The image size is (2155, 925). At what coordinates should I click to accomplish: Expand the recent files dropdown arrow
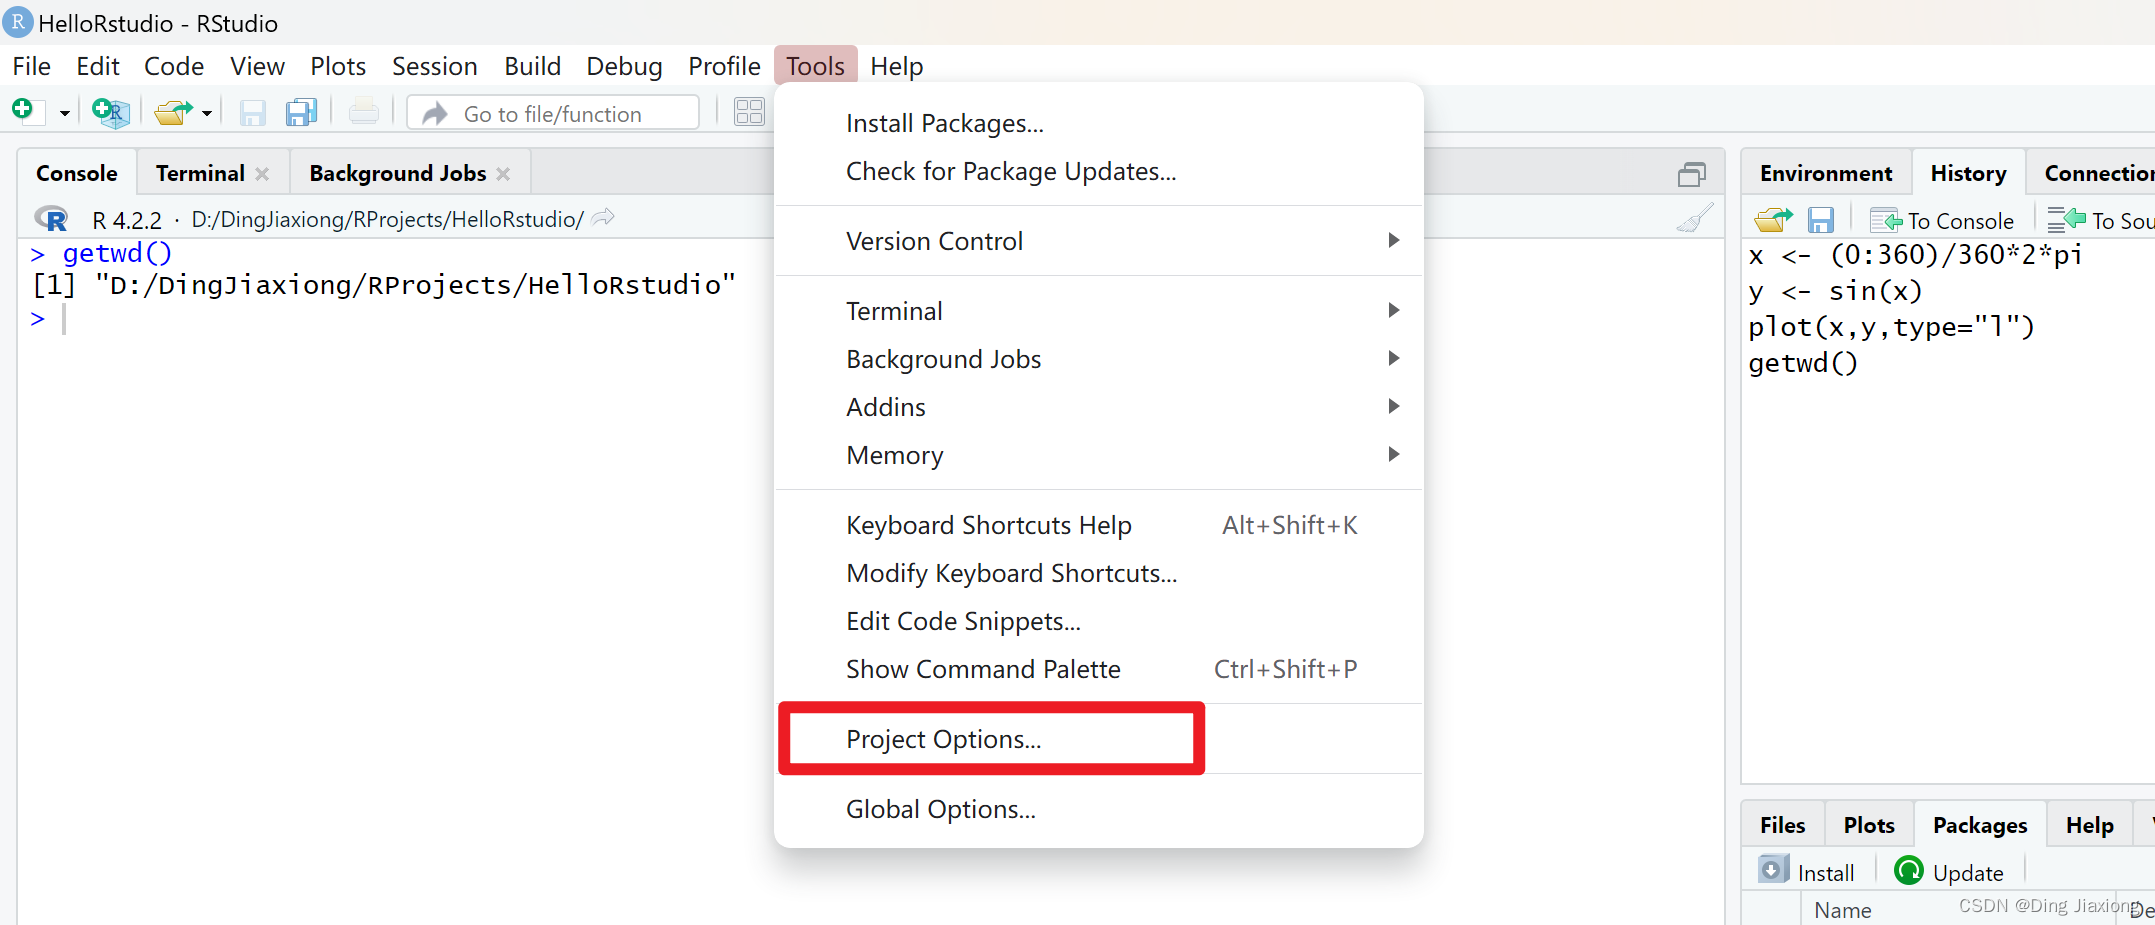pyautogui.click(x=207, y=113)
